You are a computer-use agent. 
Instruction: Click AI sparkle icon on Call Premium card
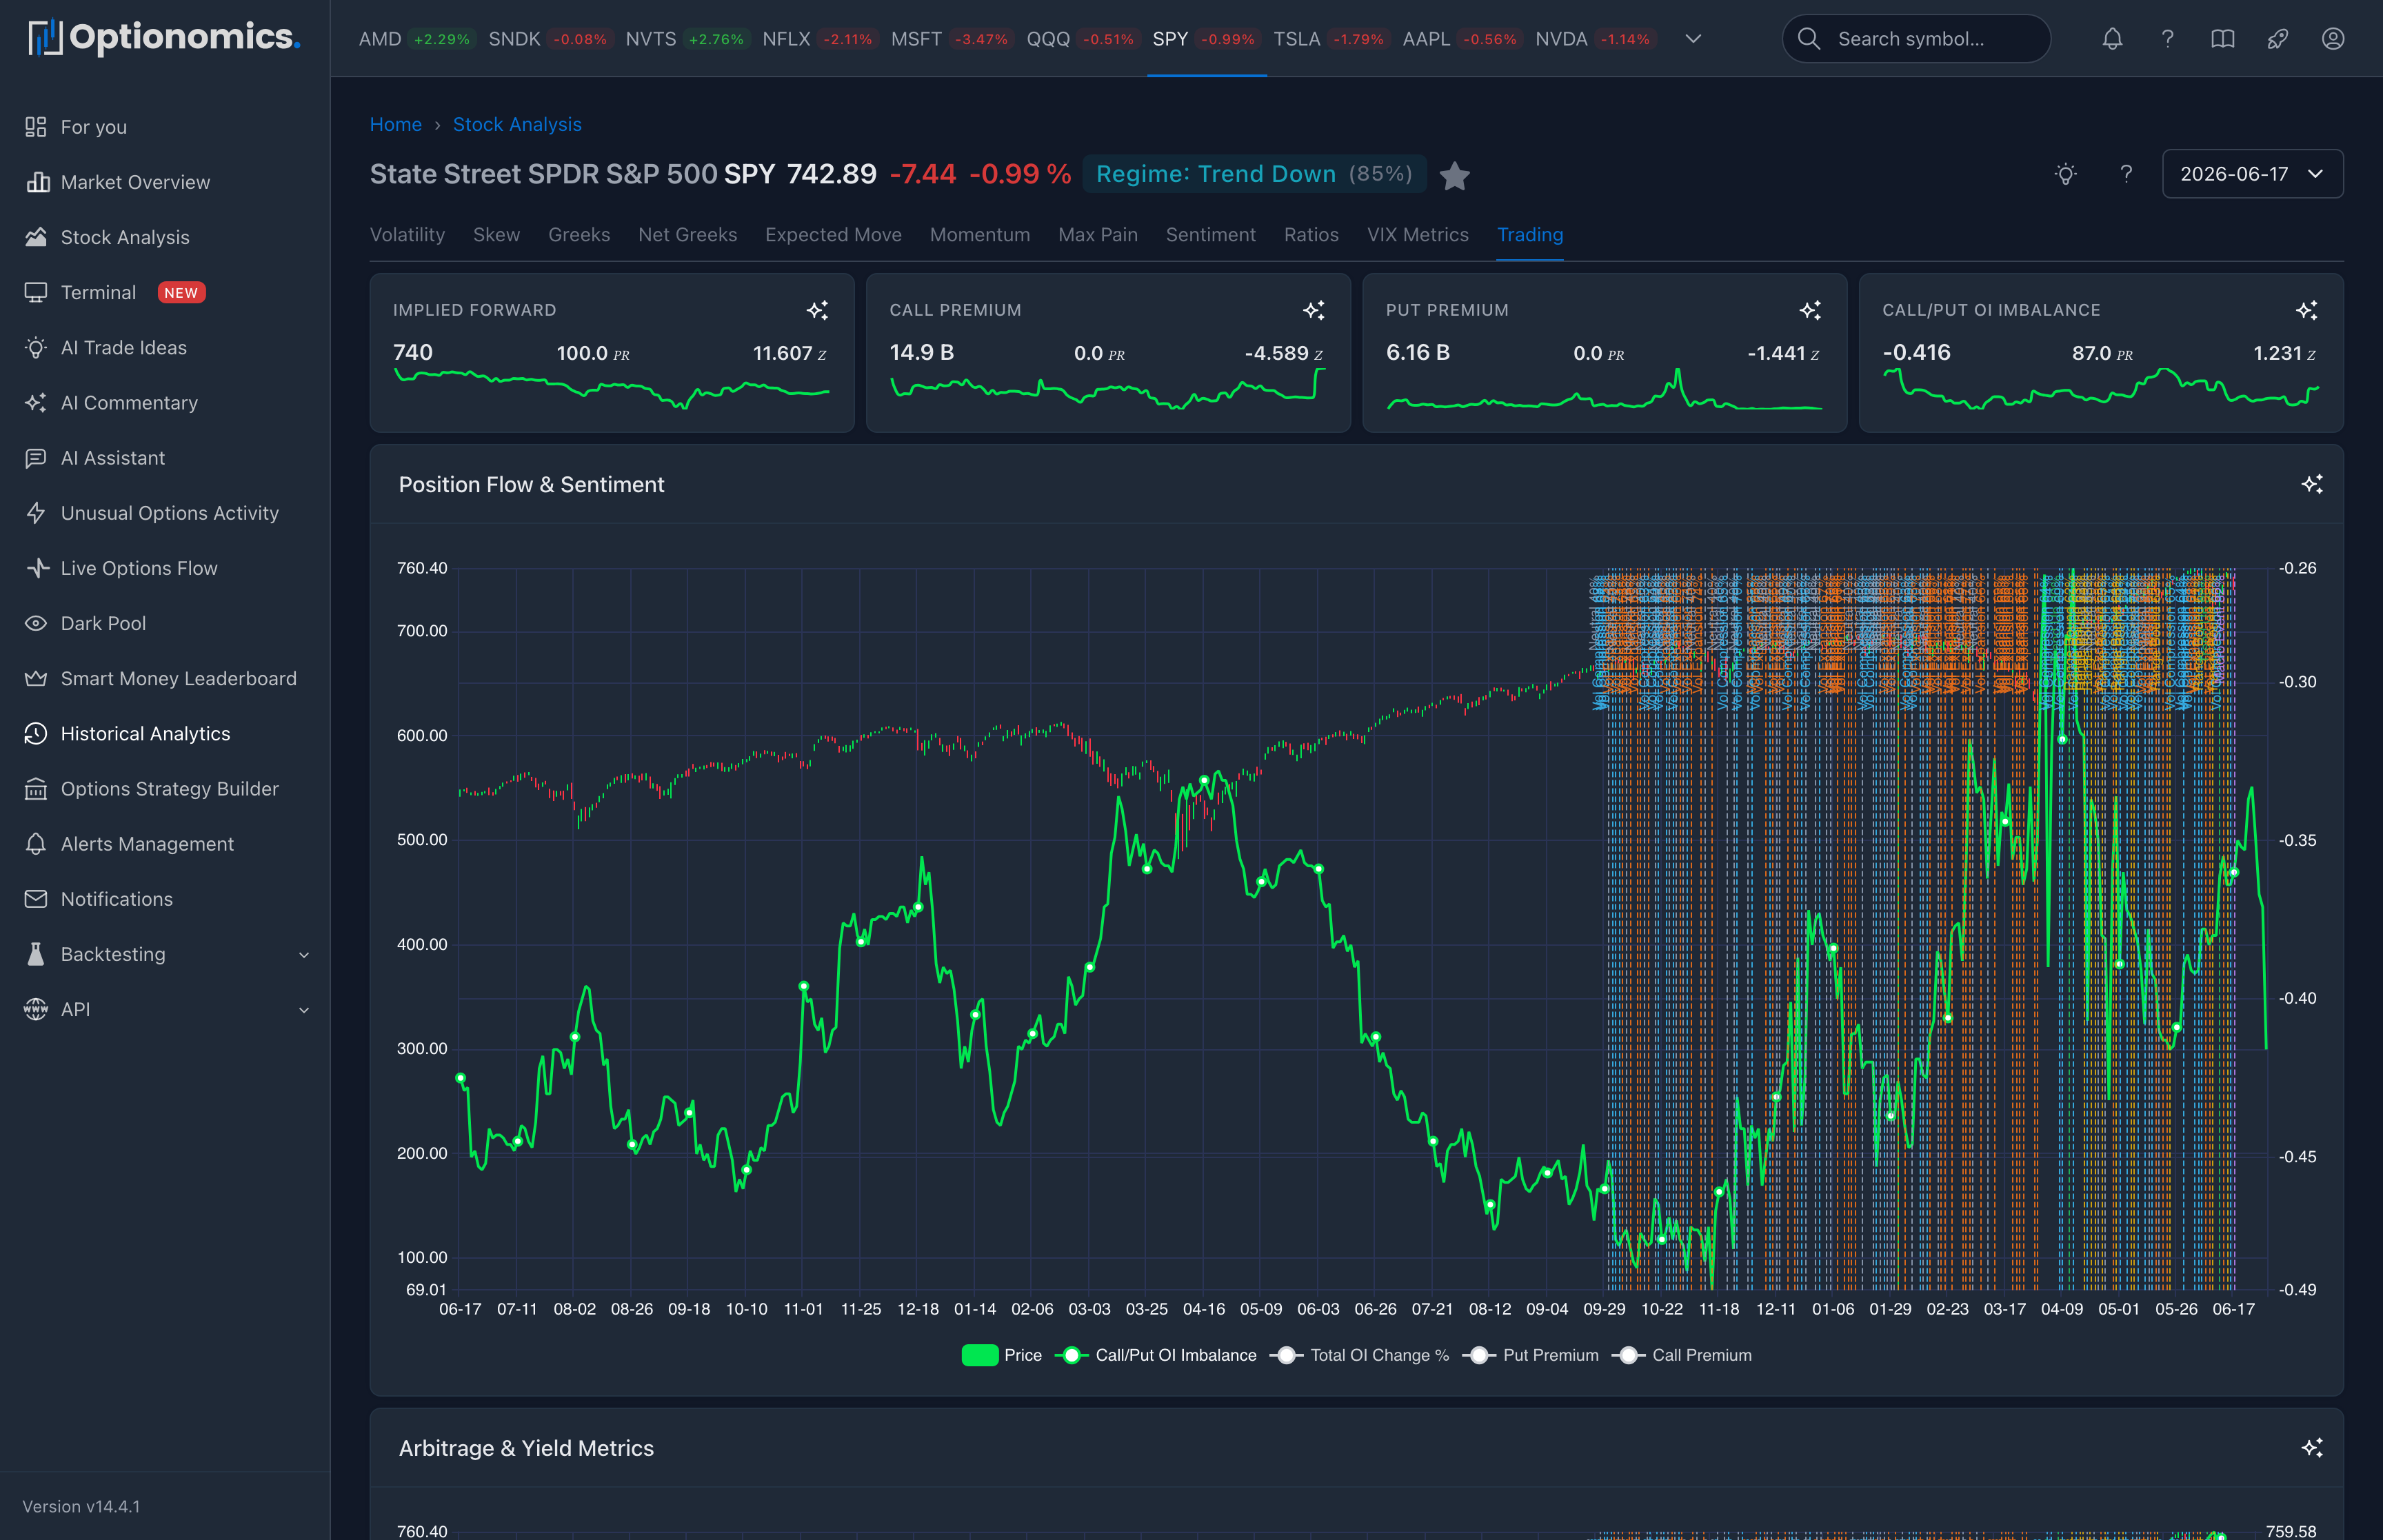1313,310
